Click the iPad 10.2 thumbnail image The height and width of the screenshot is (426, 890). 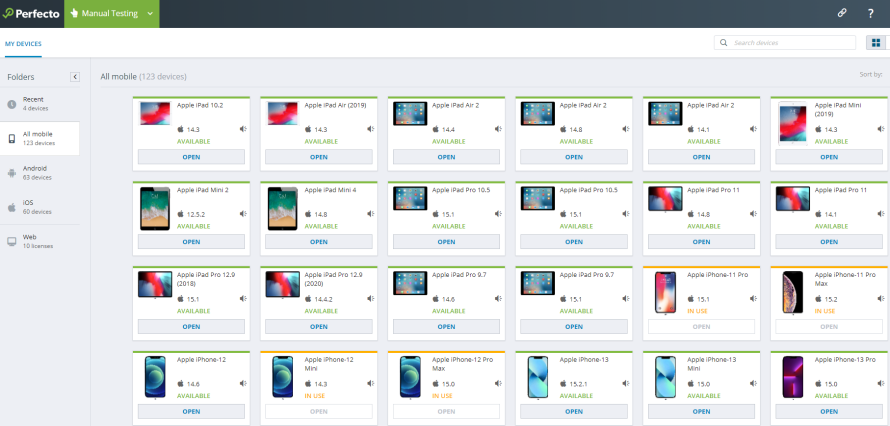click(155, 113)
